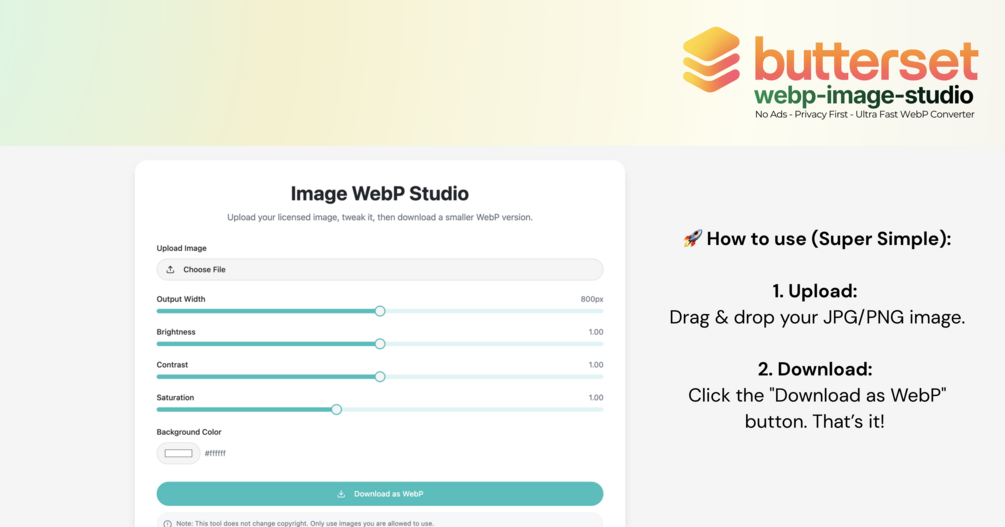Click the Image WebP Studio heading
The image size is (1005, 527).
click(x=380, y=194)
